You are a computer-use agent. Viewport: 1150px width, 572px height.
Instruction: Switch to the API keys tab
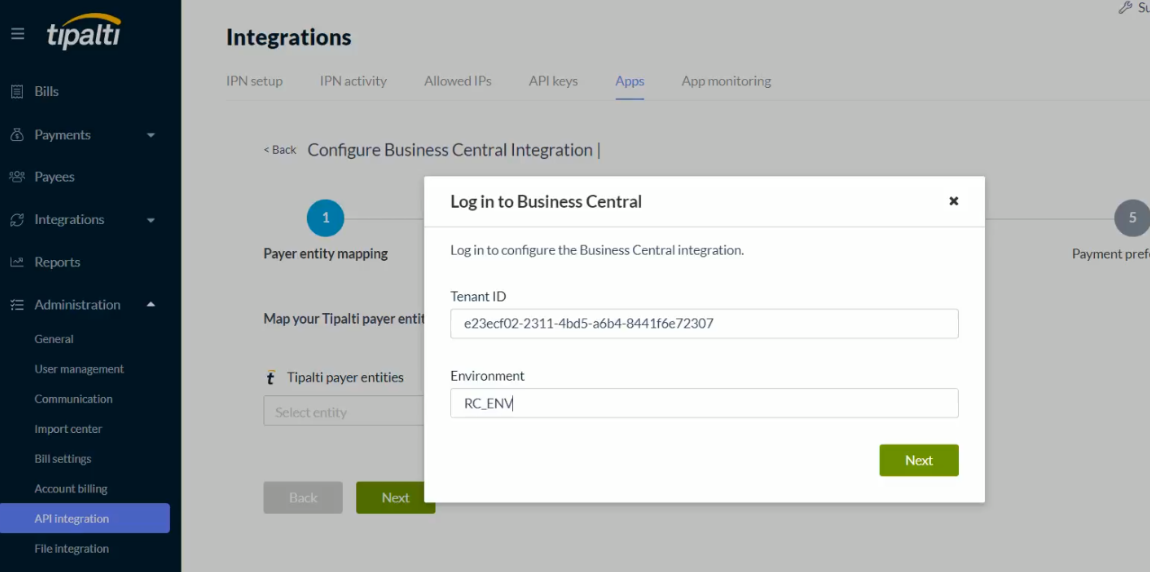[x=553, y=81]
